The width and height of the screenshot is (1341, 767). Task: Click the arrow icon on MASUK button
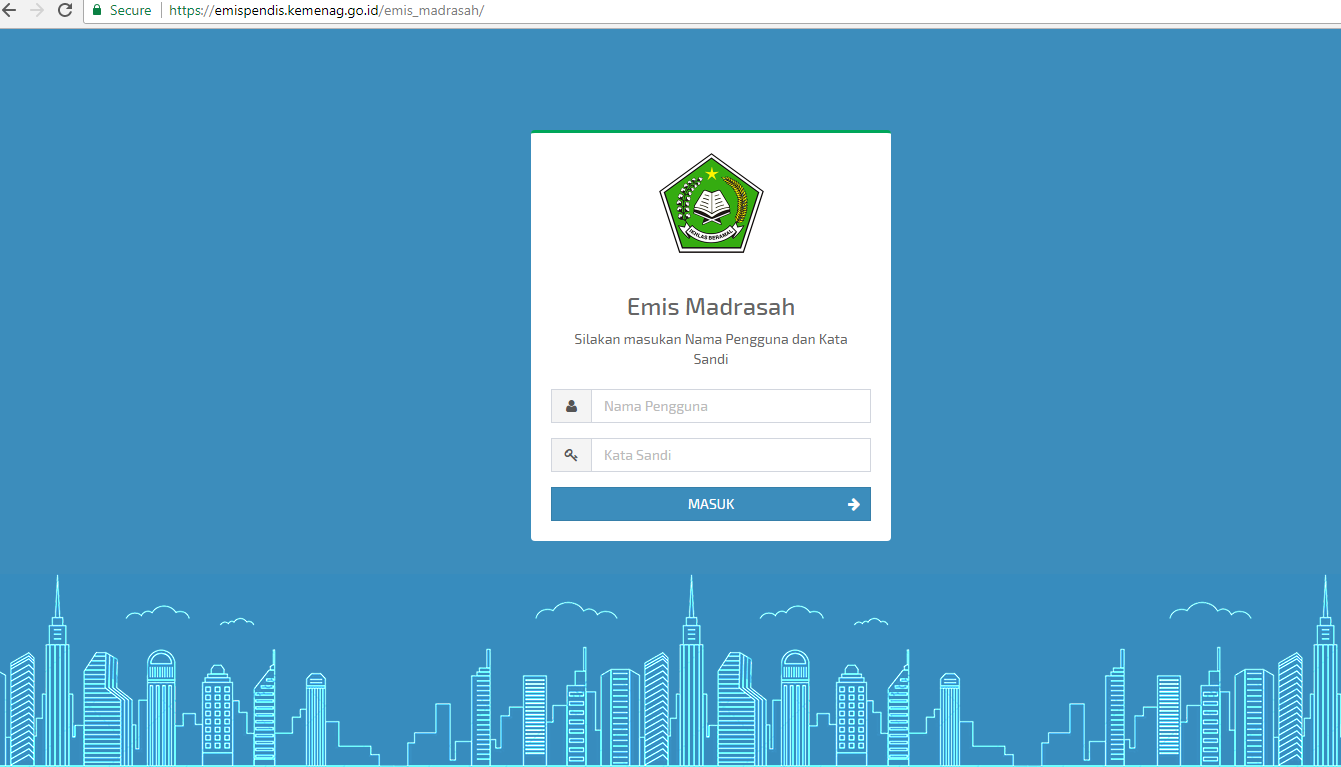tap(854, 504)
